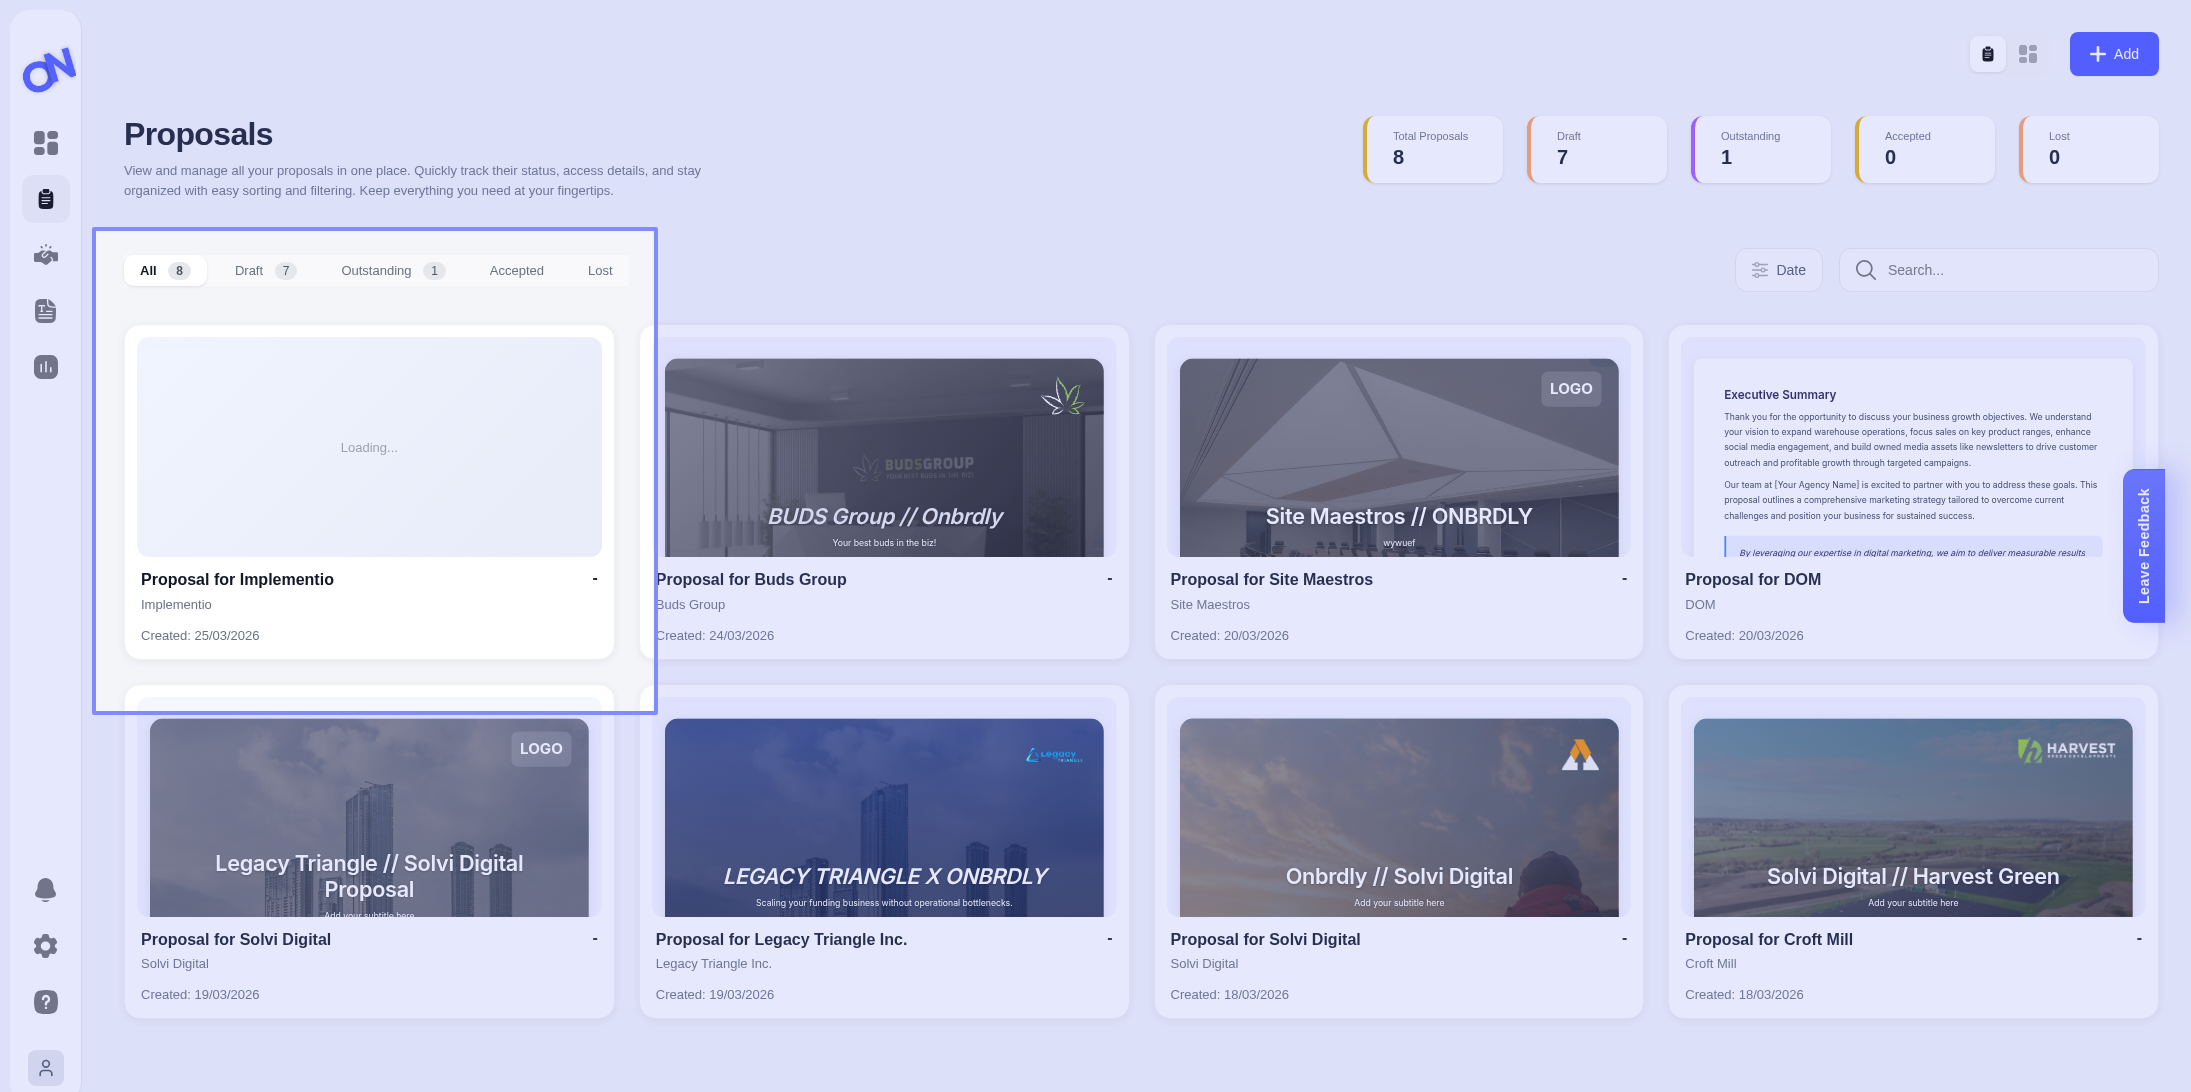Open the user profile icon
The image size is (2191, 1092).
point(46,1068)
